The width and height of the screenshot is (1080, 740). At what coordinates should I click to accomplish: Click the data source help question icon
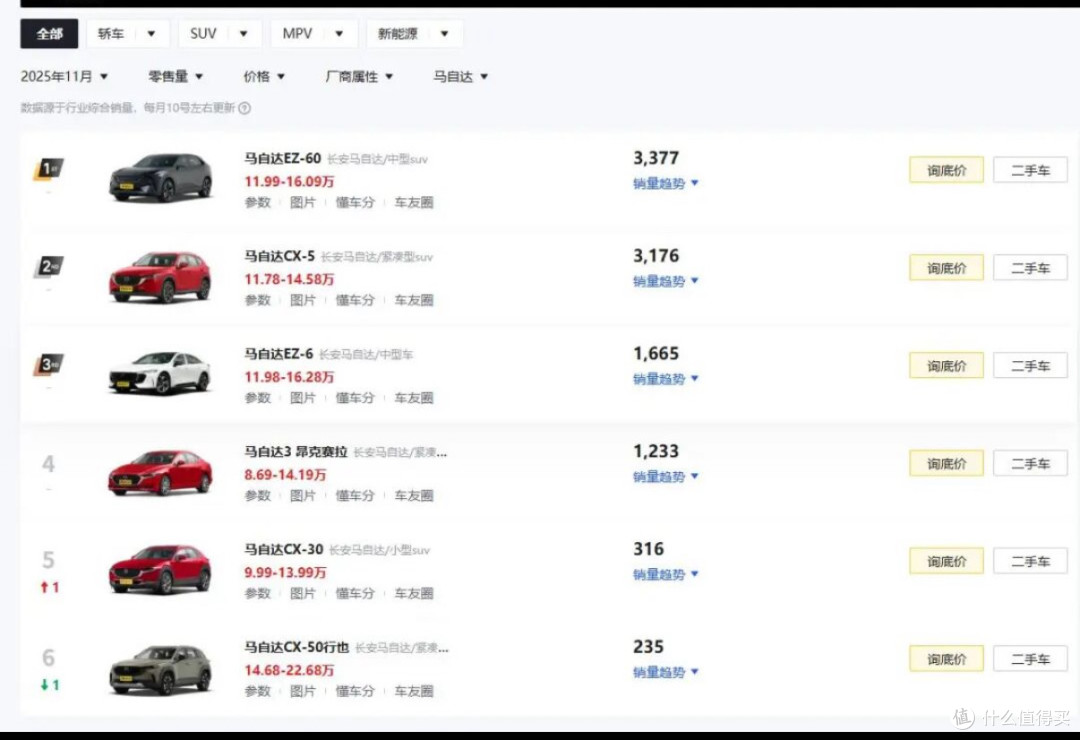[245, 108]
